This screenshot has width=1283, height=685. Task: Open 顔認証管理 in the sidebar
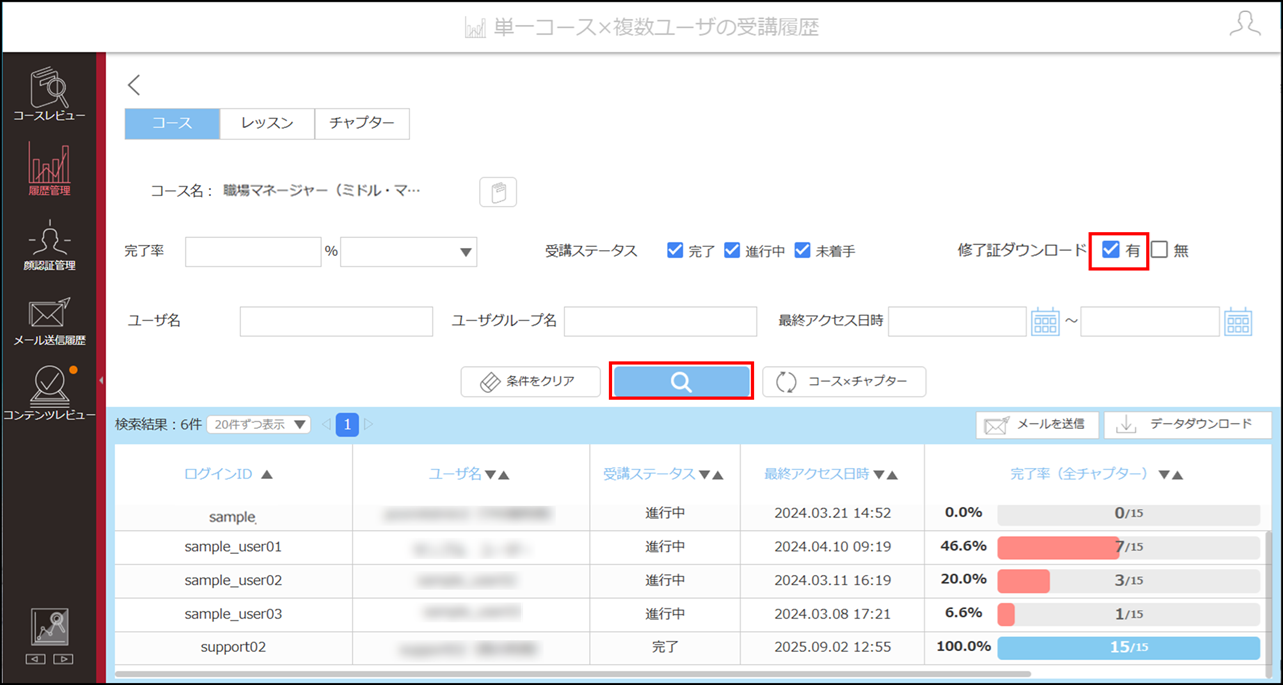click(49, 245)
